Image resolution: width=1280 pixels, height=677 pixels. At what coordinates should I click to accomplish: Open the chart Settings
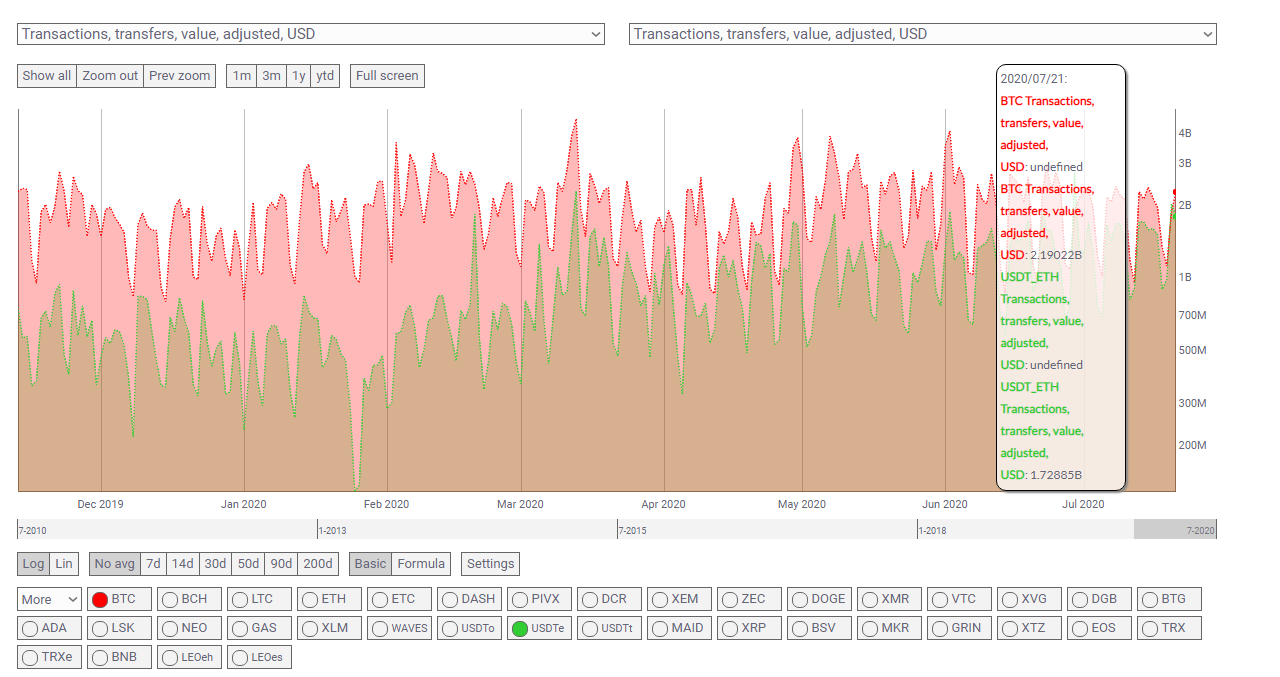490,564
